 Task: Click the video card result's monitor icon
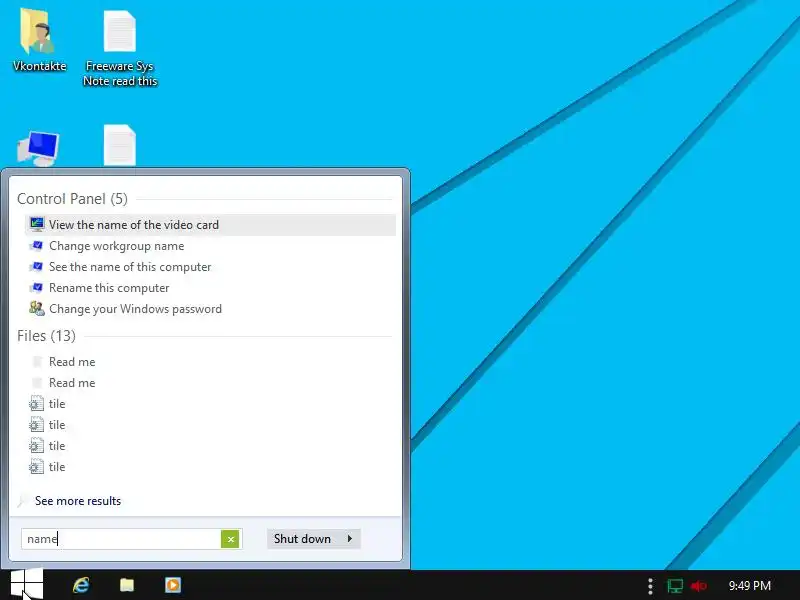[x=37, y=224]
